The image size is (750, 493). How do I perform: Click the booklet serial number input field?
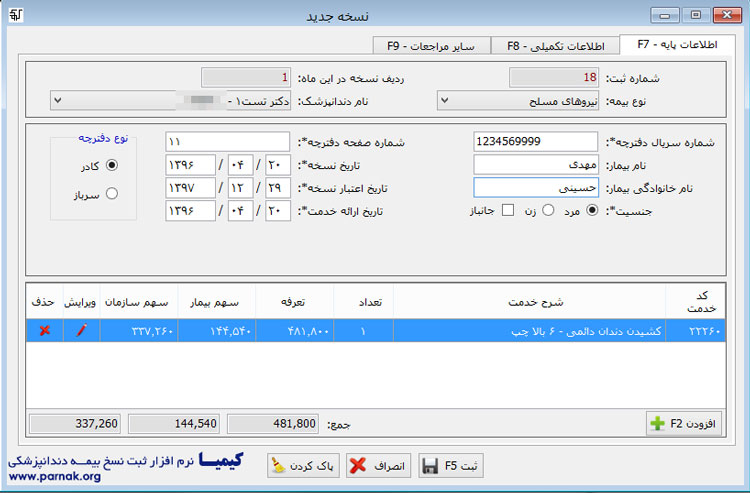tap(535, 142)
